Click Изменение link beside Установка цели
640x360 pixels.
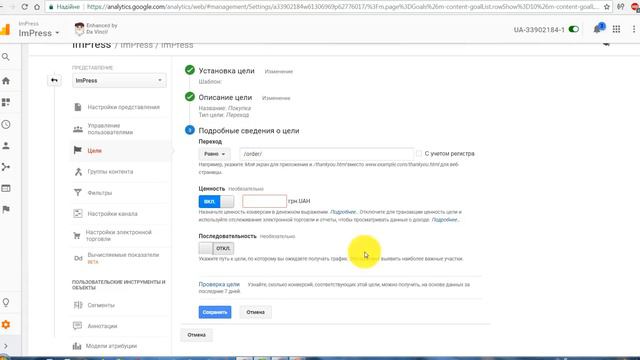[278, 71]
